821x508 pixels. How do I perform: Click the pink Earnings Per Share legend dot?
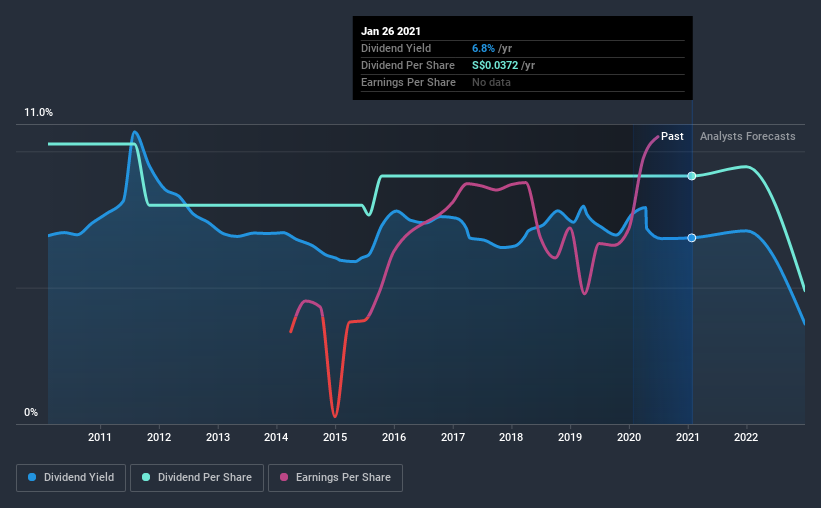tap(284, 477)
